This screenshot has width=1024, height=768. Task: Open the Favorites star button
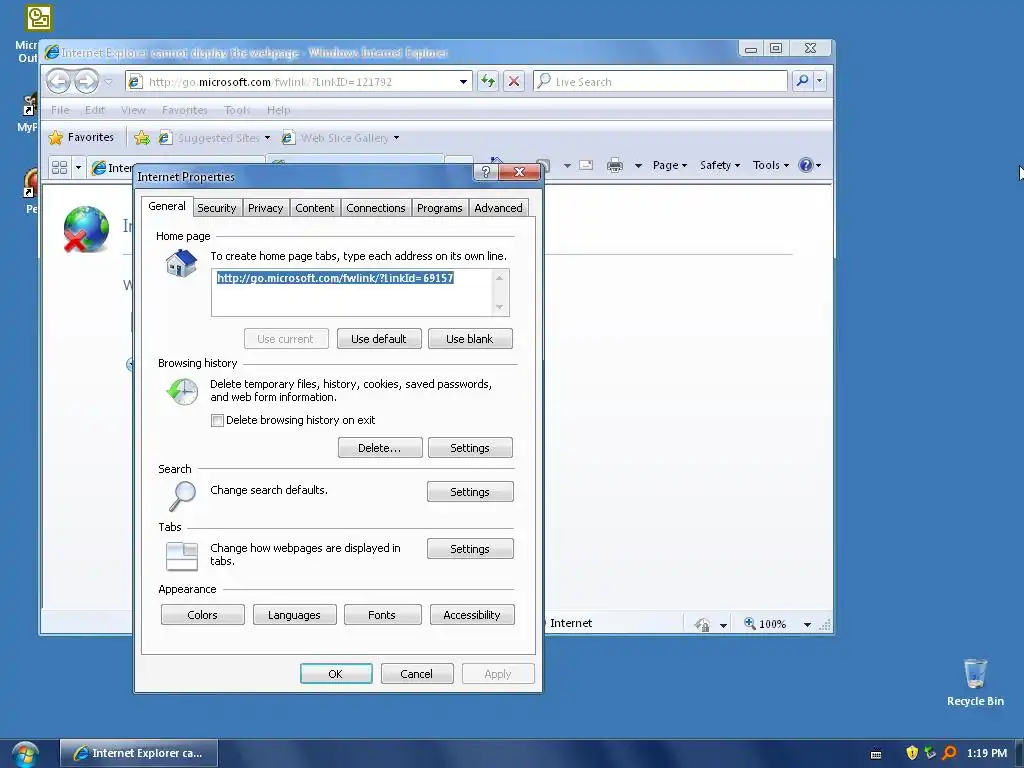(x=82, y=137)
